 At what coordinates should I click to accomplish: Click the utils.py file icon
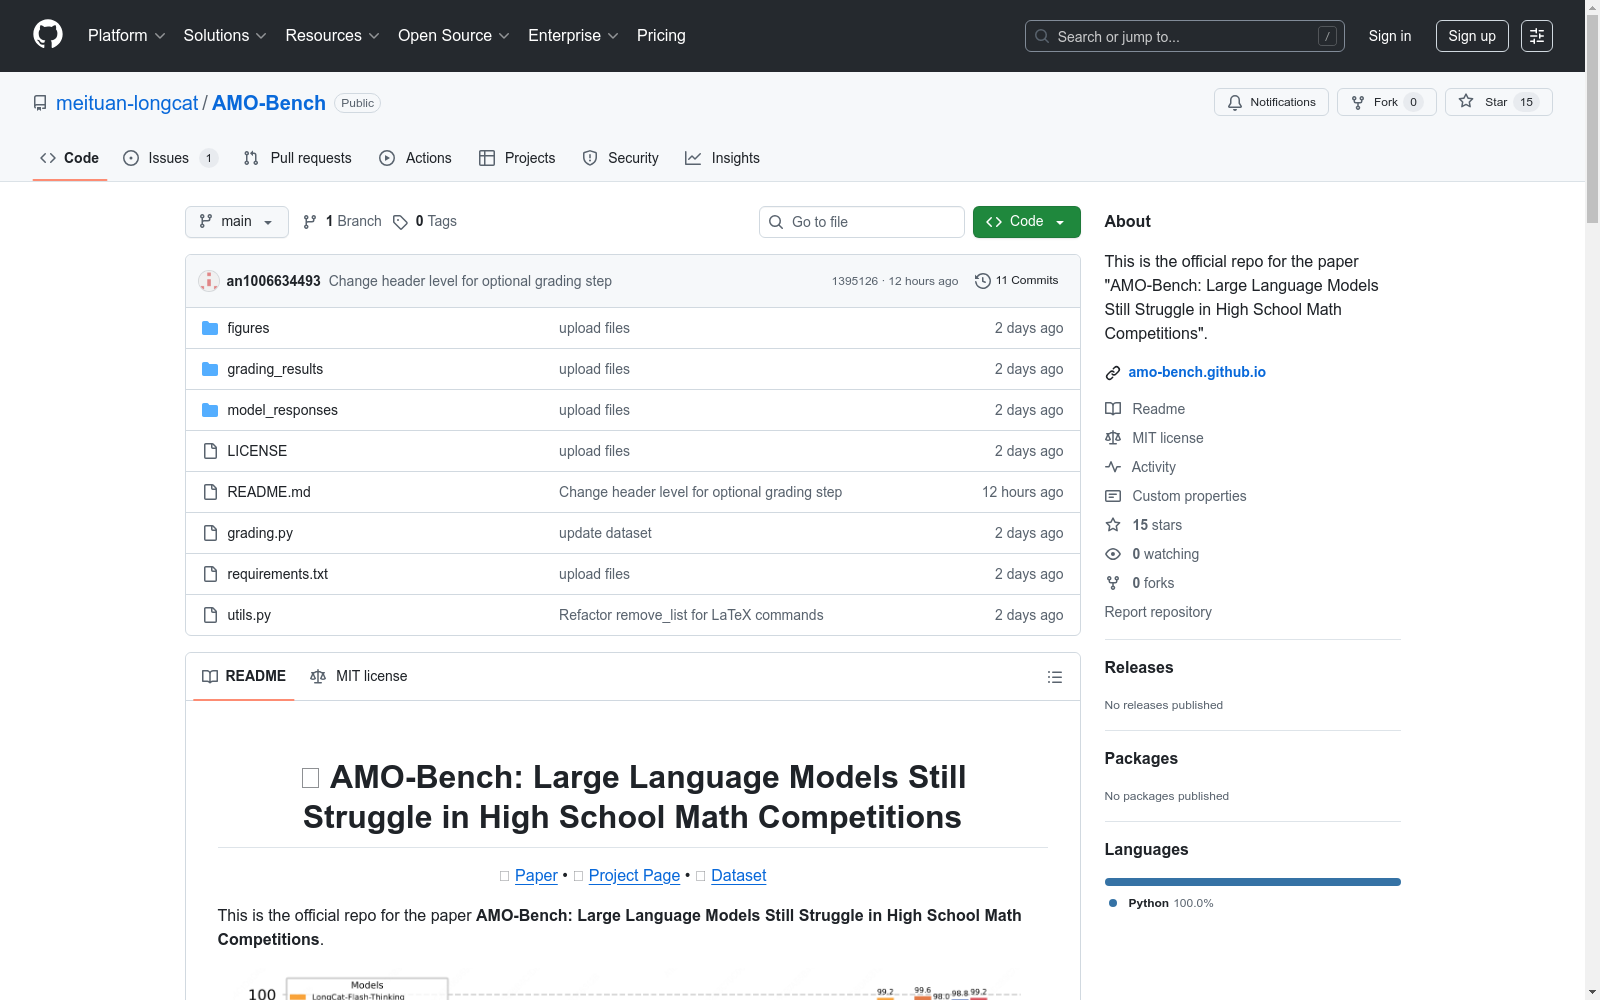click(210, 615)
